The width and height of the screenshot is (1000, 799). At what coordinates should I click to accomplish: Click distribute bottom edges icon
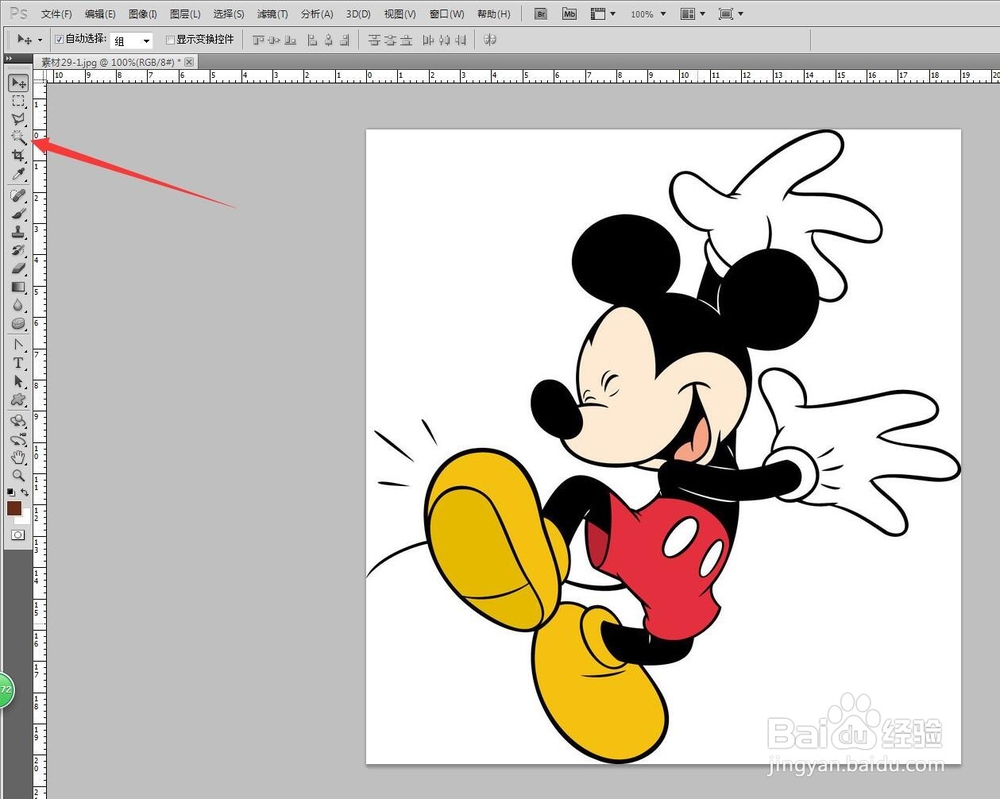[406, 40]
